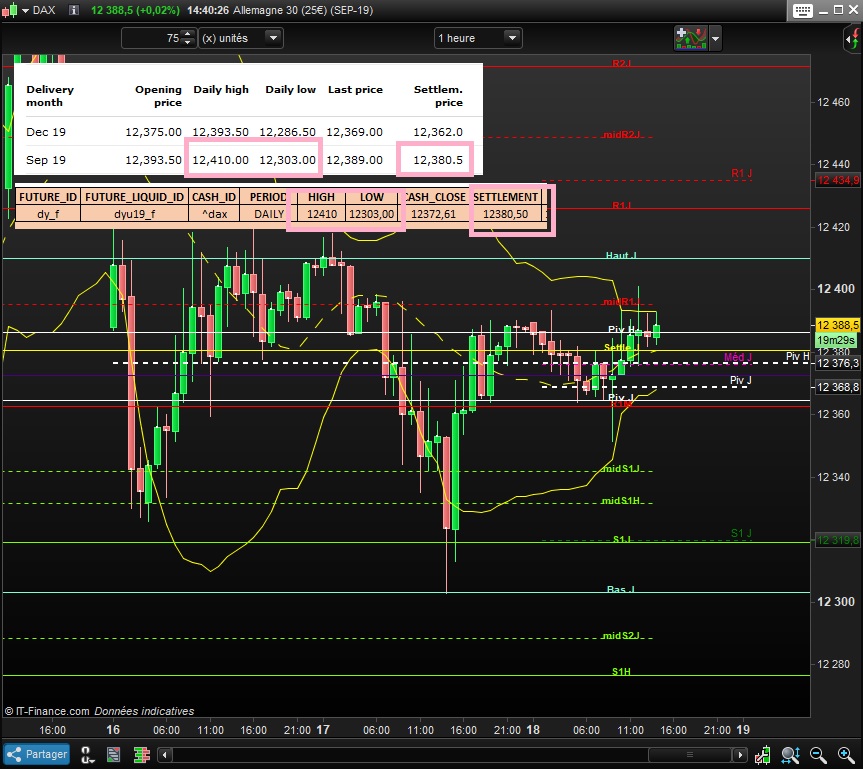Screen dimensions: 863x769
Task: Click the 12 368,8 price tag
Action: [837, 387]
